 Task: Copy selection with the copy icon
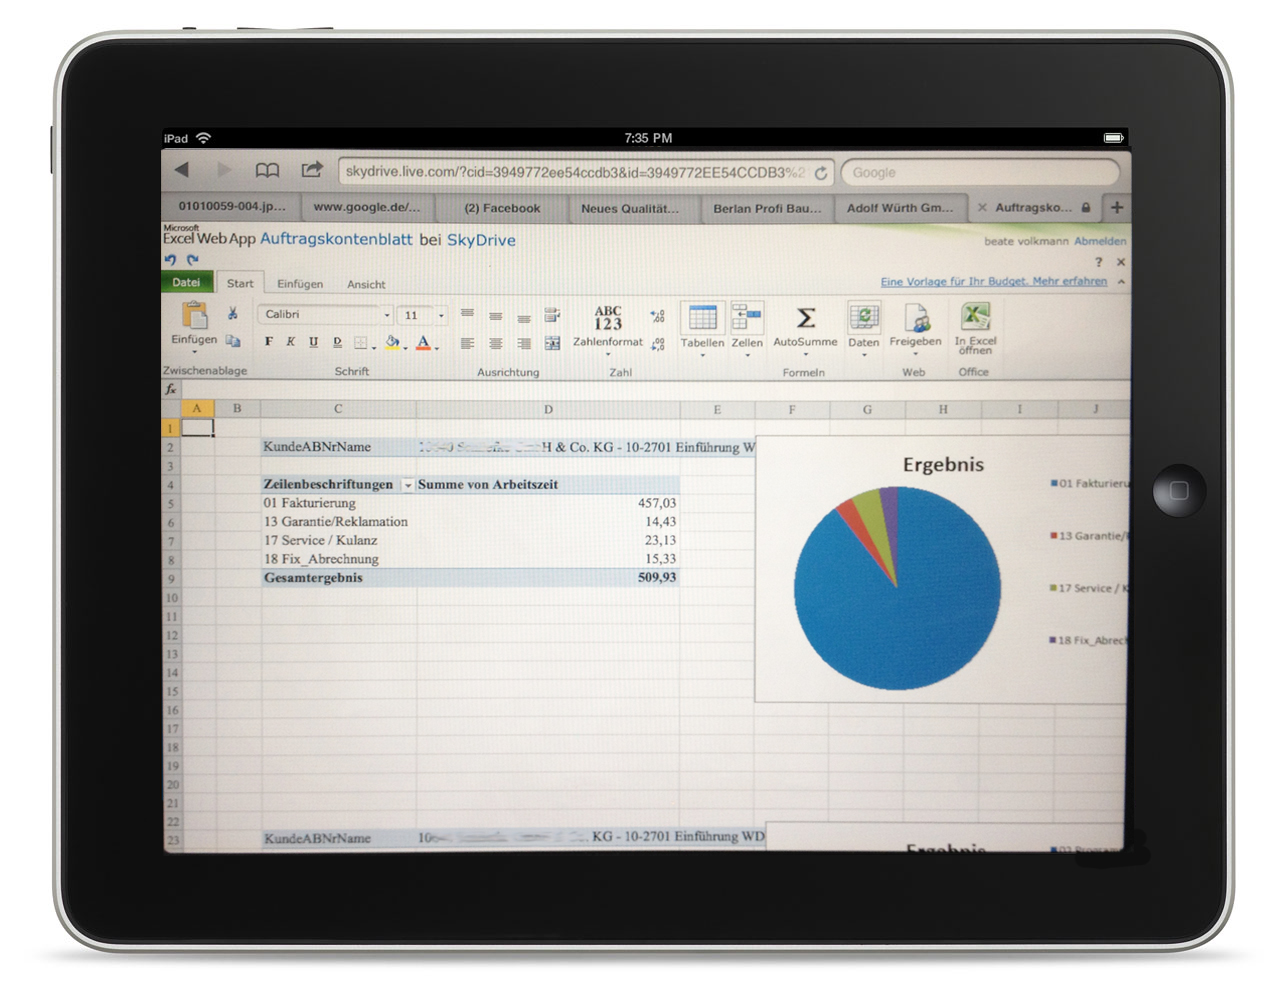[x=233, y=340]
